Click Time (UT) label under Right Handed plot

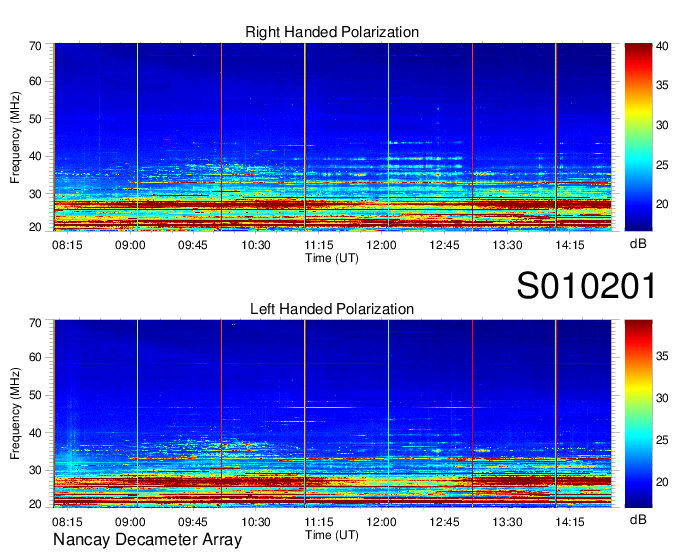pos(332,258)
